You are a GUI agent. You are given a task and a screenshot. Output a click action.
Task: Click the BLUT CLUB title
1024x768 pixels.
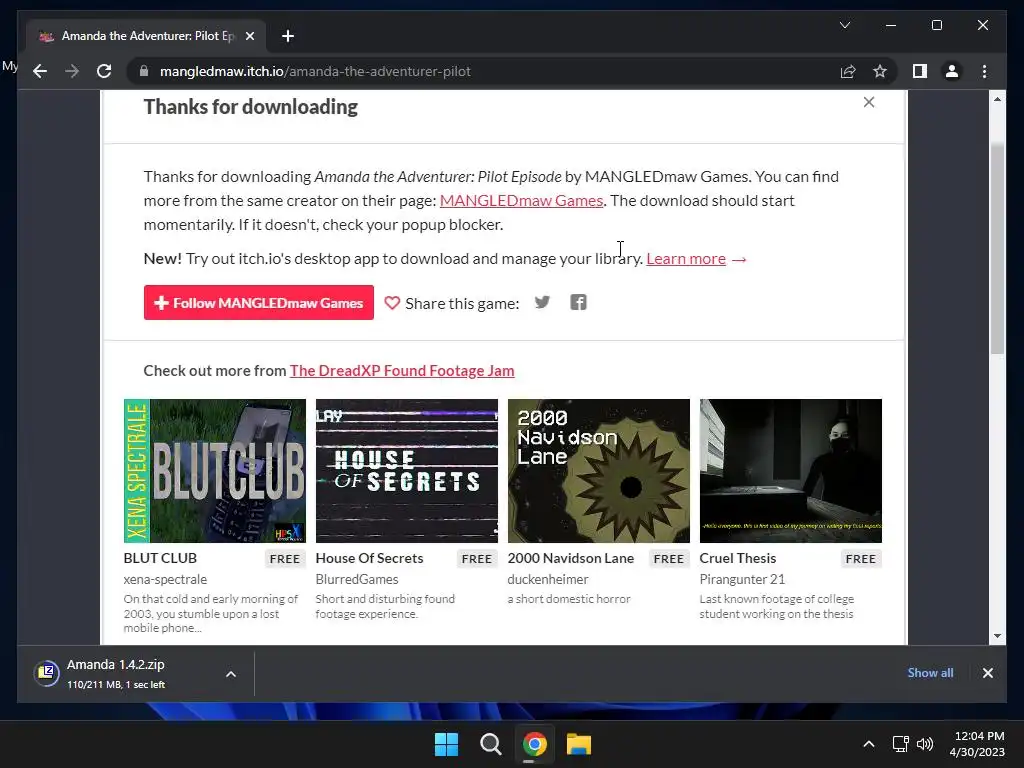coord(160,558)
